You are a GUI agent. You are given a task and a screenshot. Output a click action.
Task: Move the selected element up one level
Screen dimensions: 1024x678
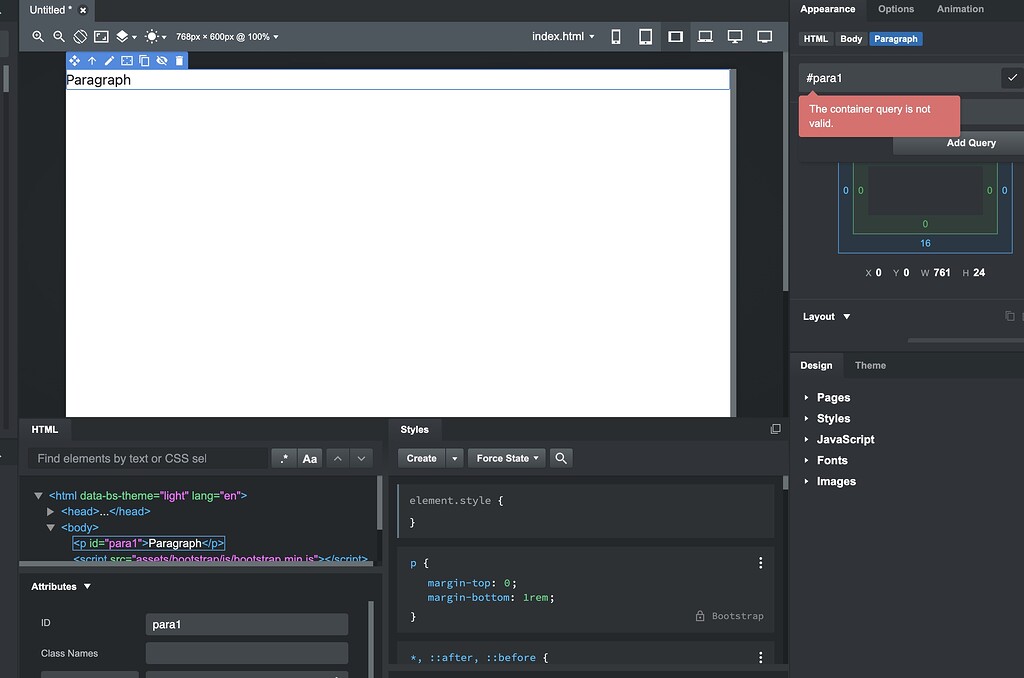(92, 60)
